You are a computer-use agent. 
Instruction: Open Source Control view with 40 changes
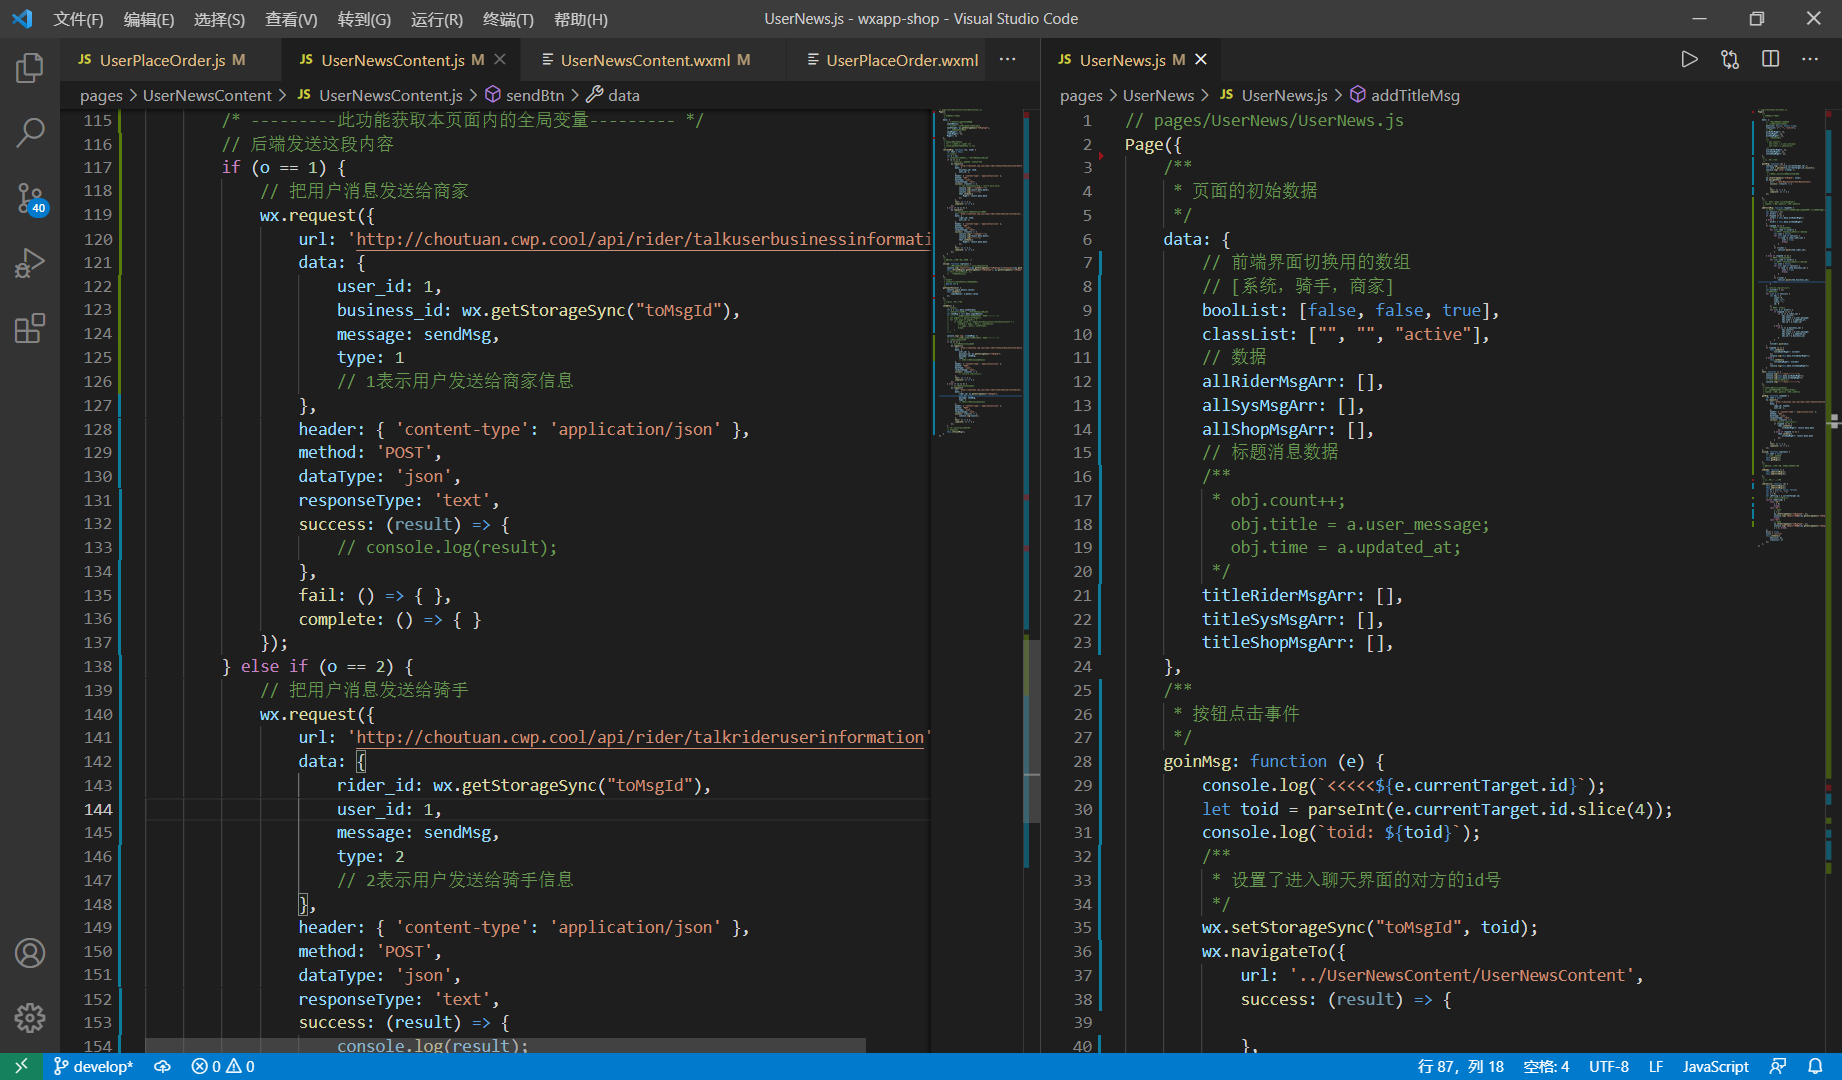coord(30,198)
